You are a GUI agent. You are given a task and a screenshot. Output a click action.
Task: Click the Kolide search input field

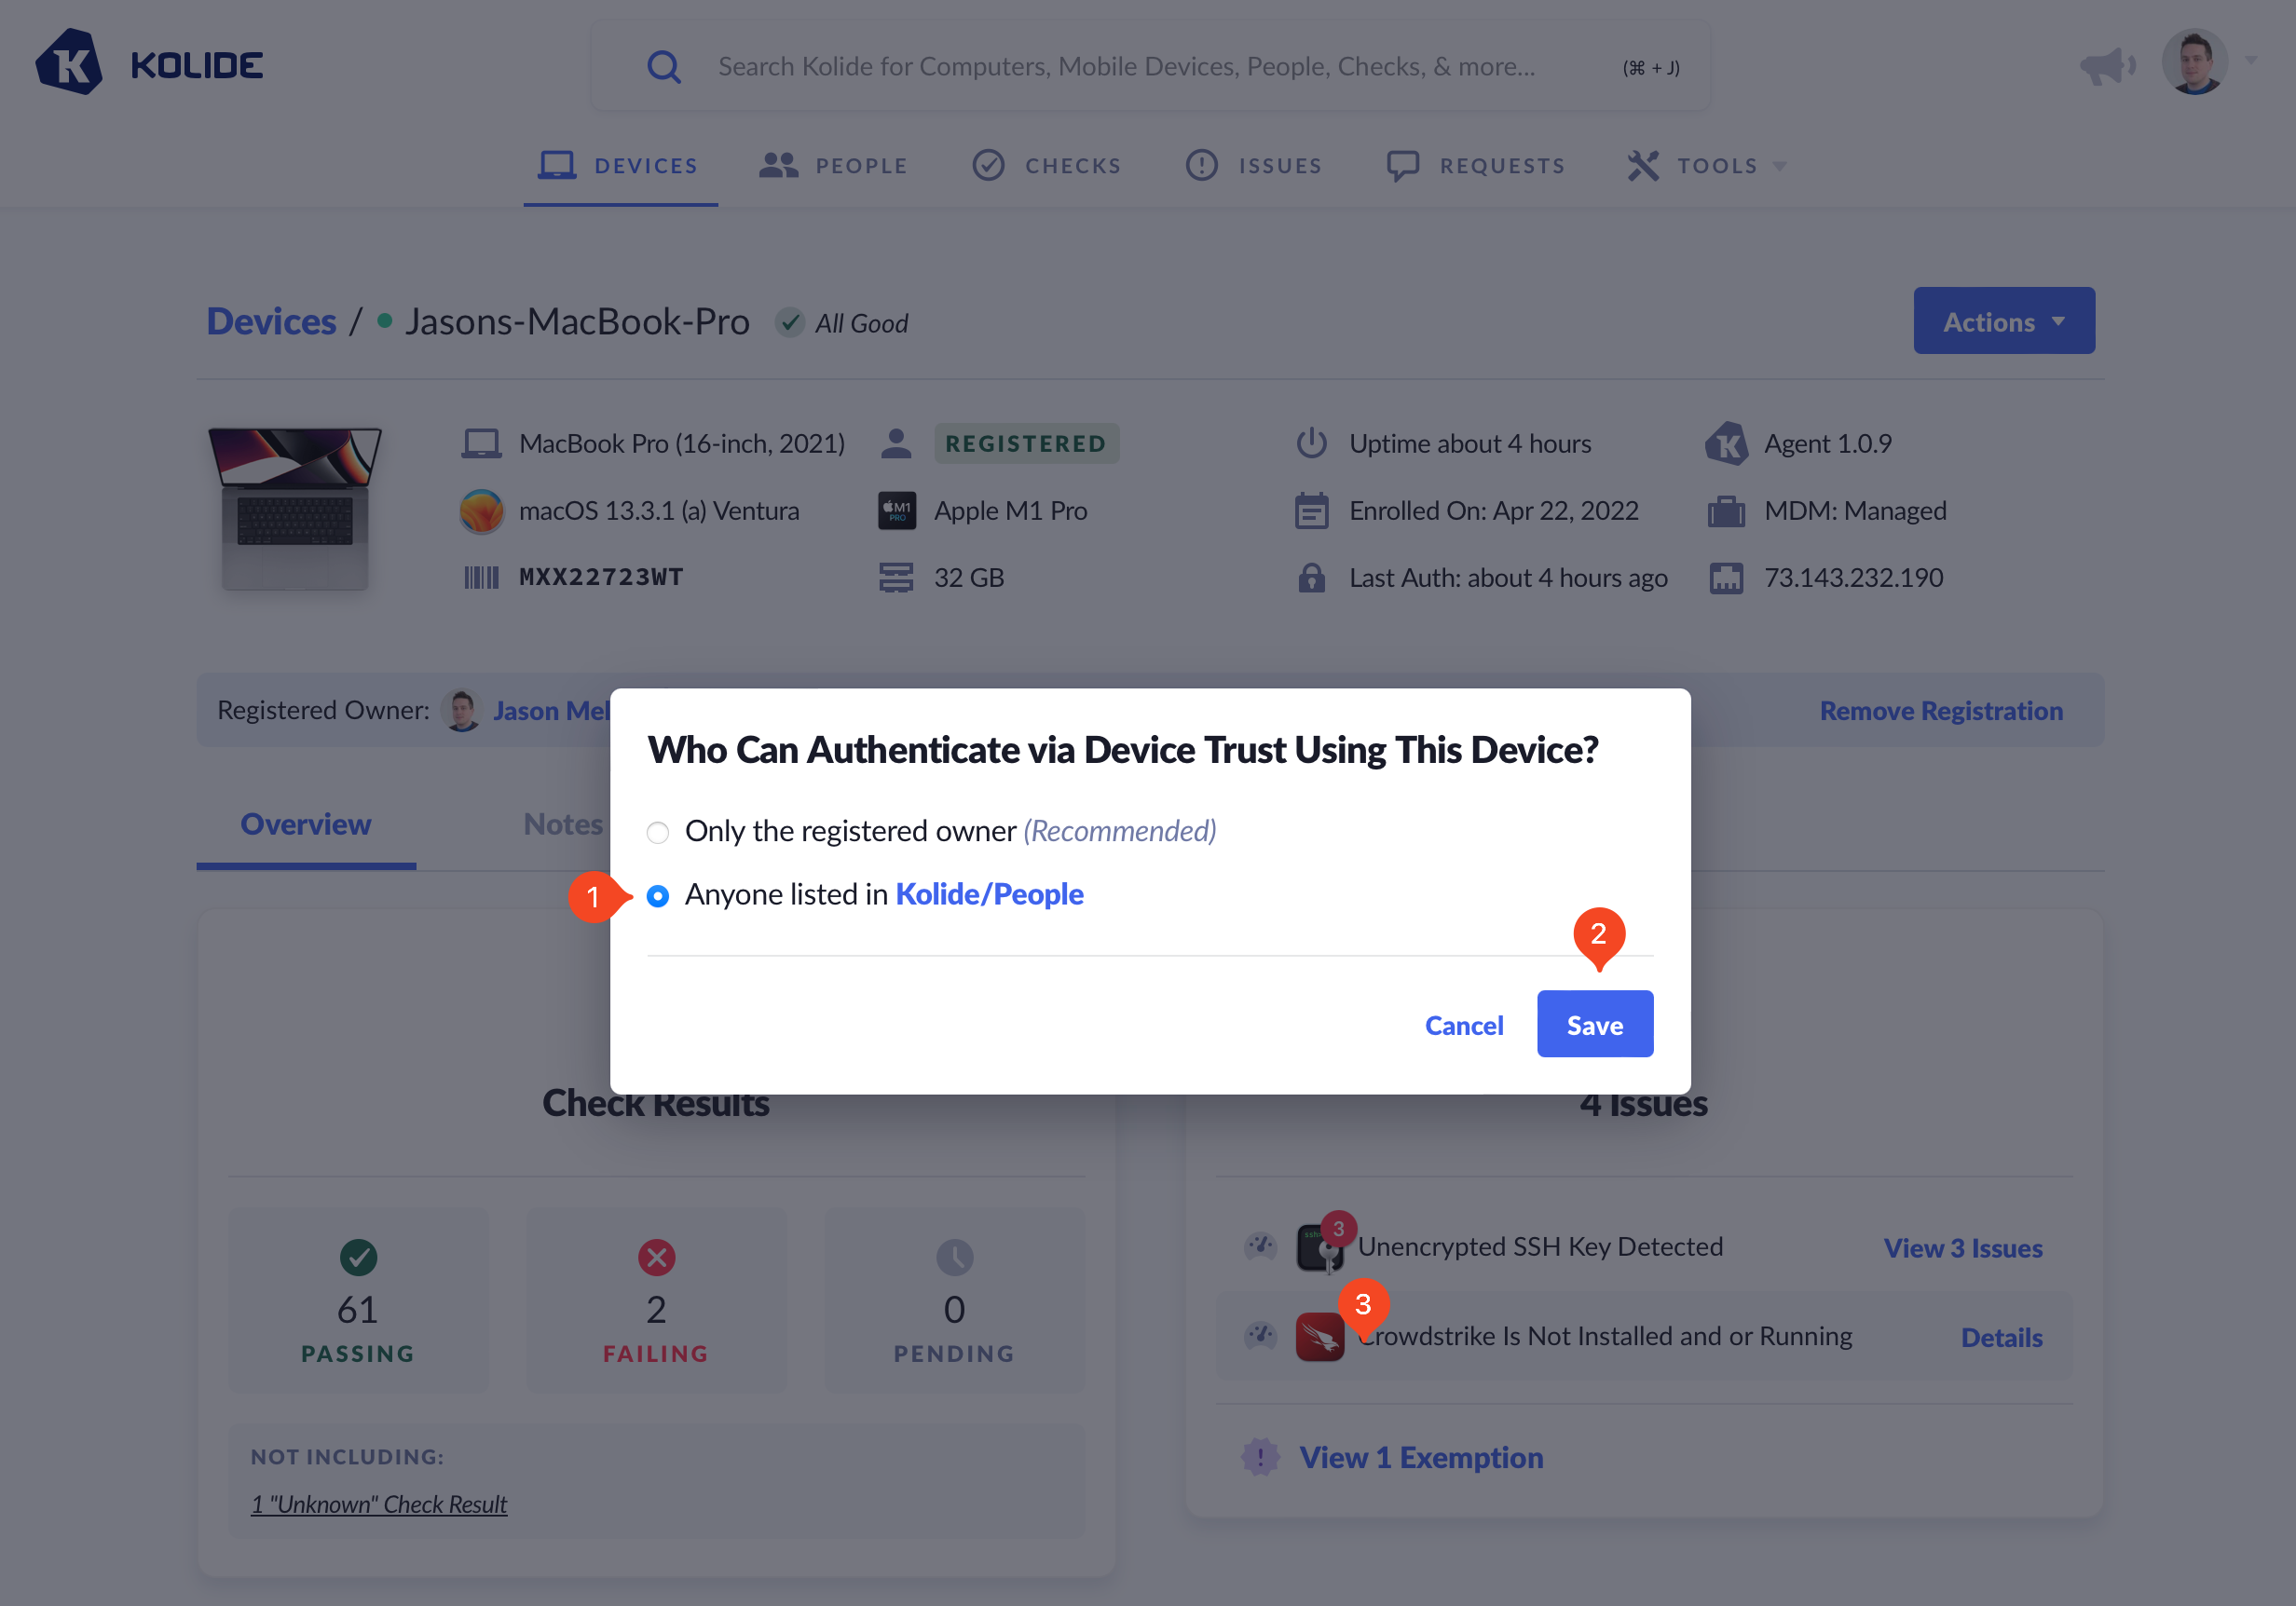click(x=1150, y=67)
